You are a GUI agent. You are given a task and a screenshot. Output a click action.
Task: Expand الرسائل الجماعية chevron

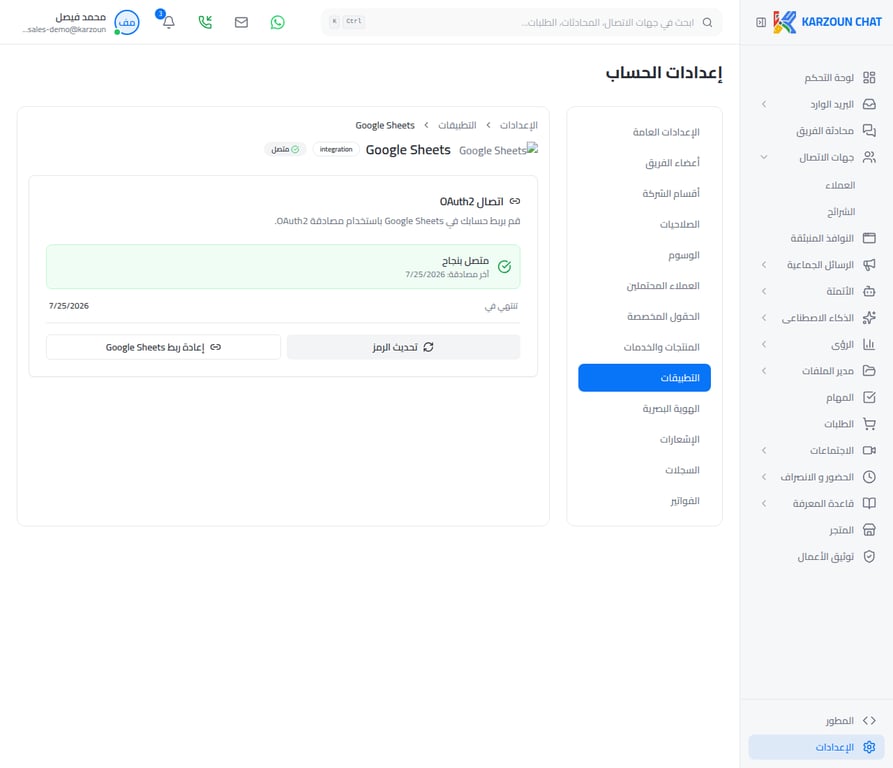pos(764,265)
